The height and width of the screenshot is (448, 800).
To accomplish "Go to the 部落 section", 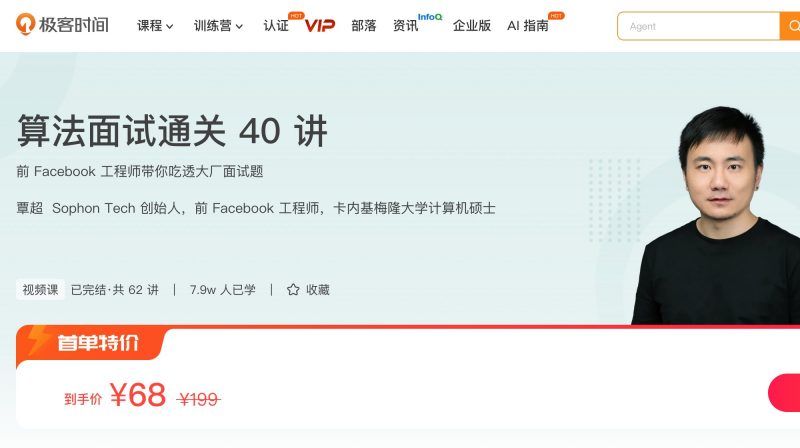I will [x=364, y=26].
